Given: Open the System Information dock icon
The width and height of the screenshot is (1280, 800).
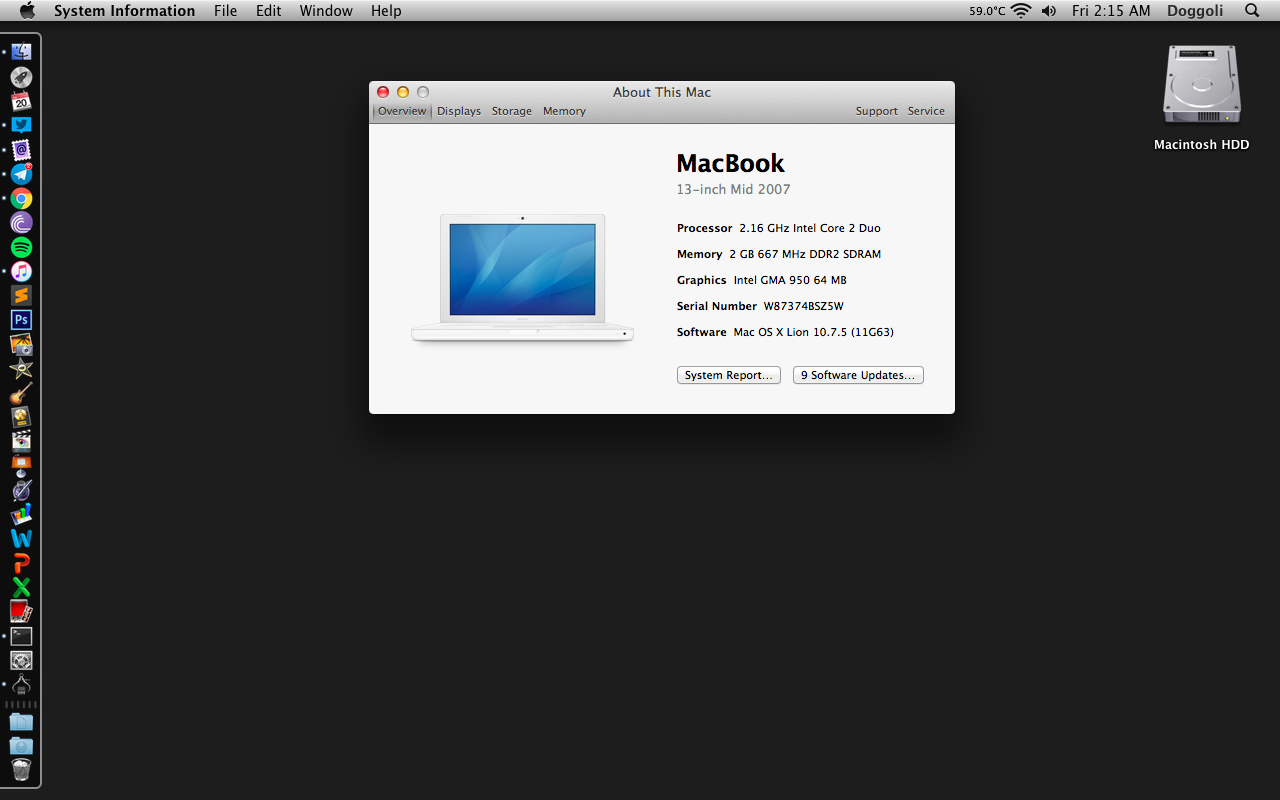Looking at the screenshot, I should (x=21, y=685).
